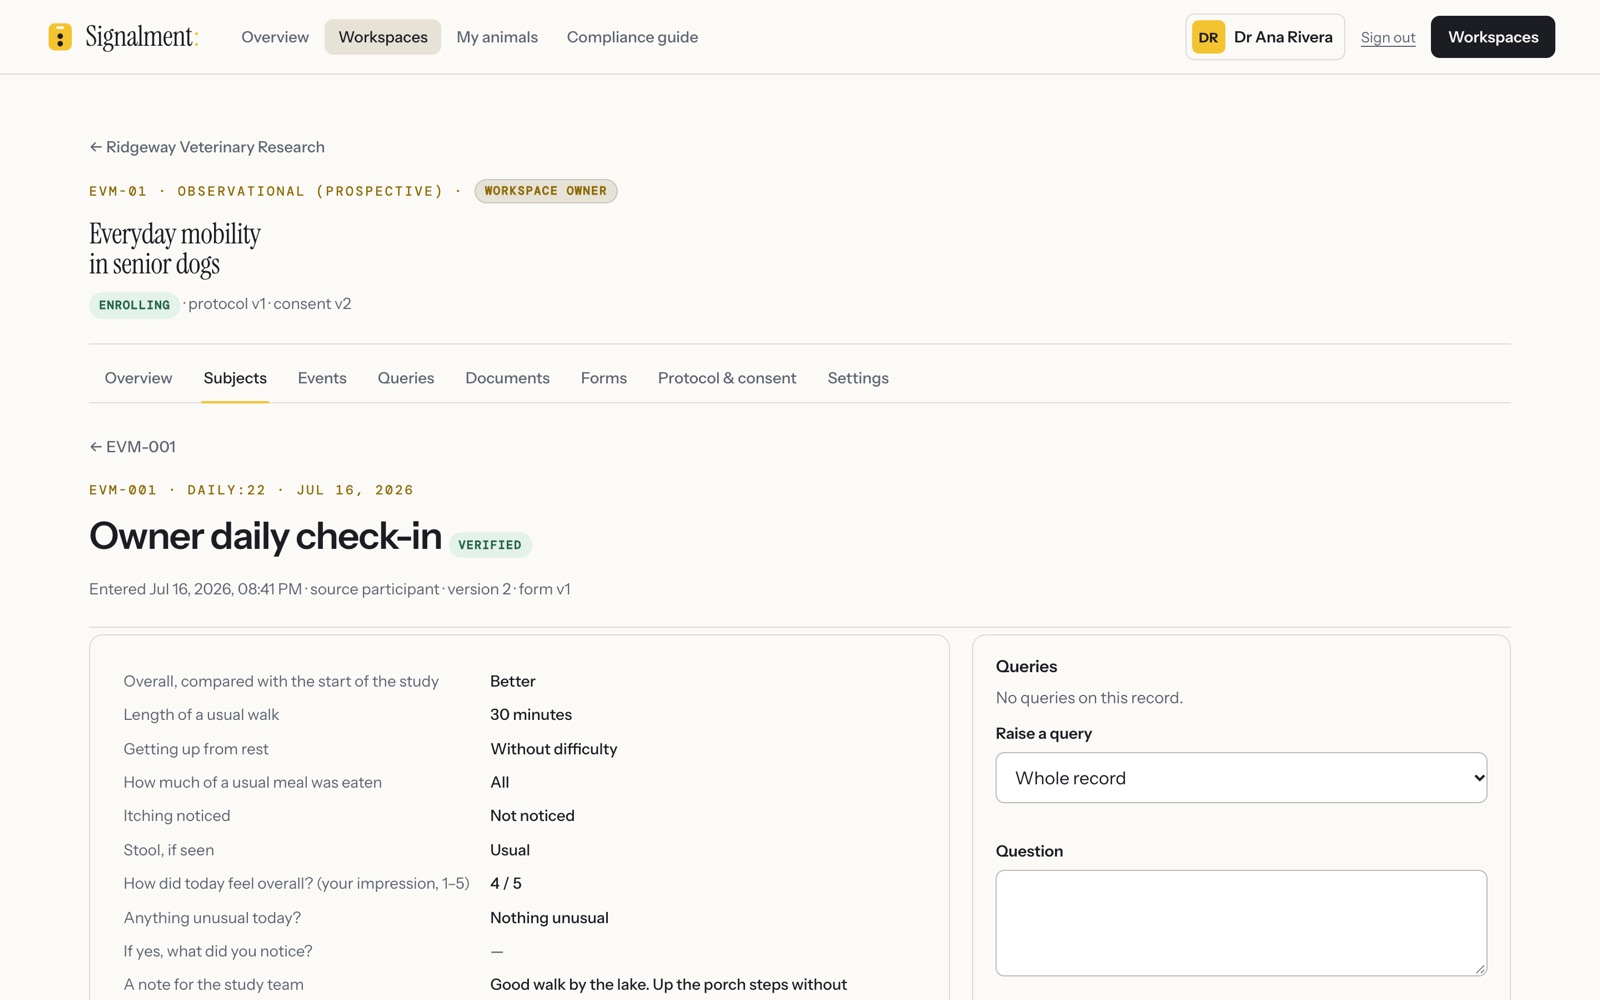
Task: Open the Forms tab
Action: (604, 378)
